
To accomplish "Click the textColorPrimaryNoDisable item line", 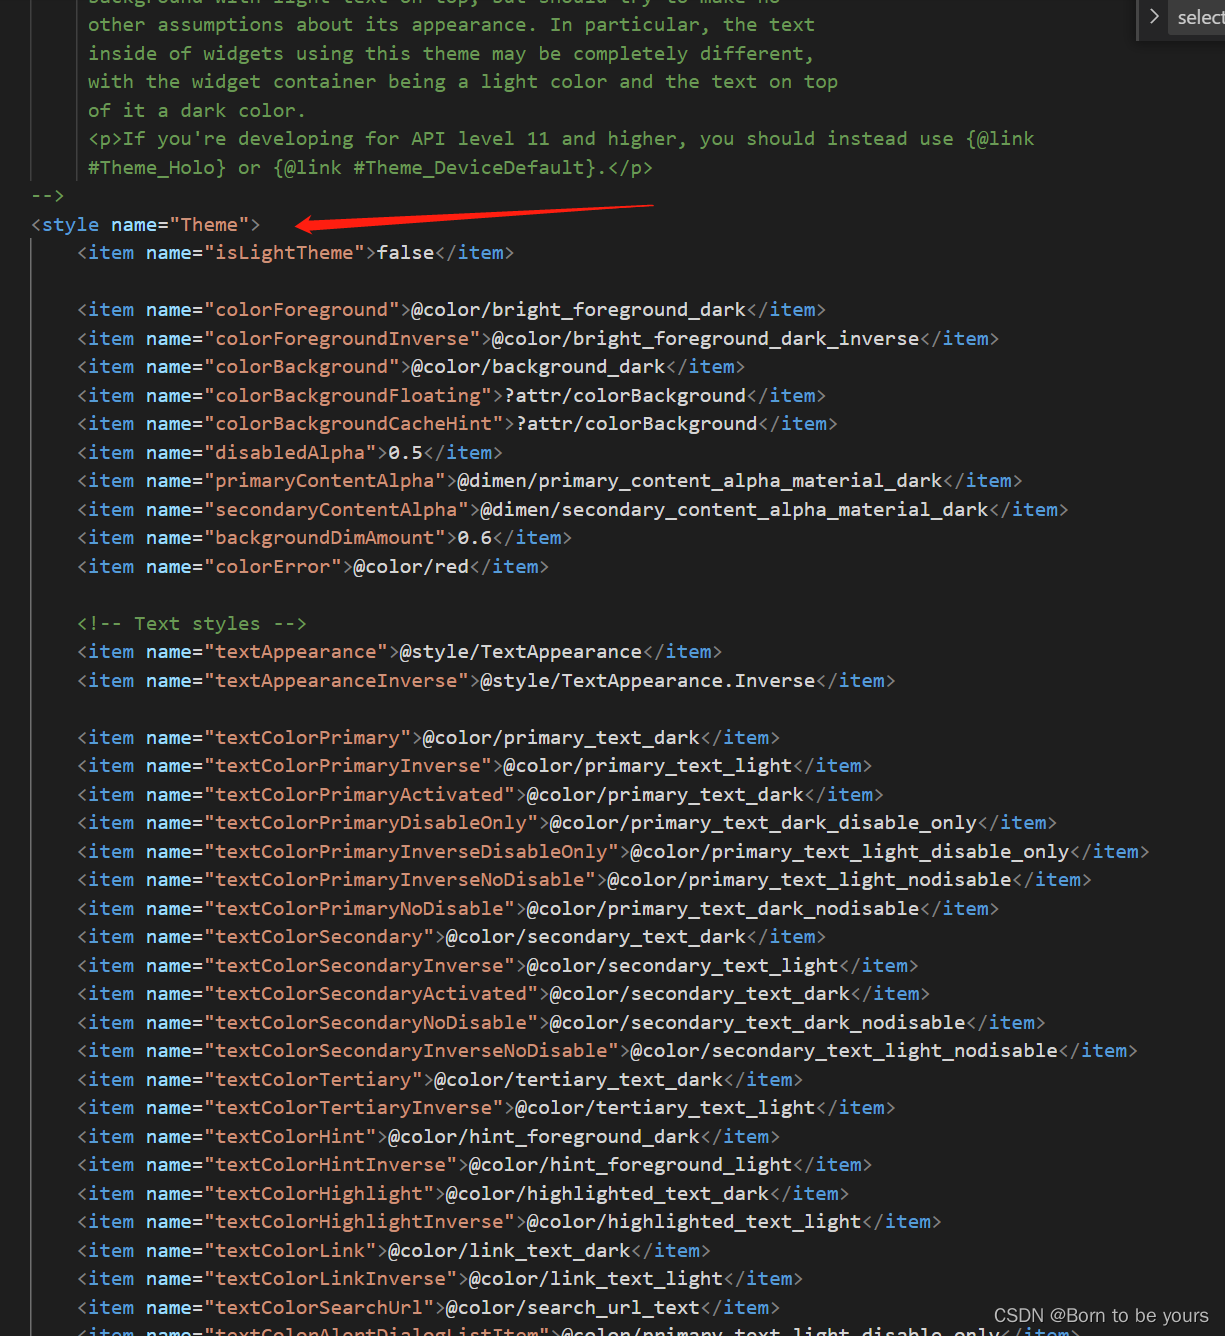I will tap(538, 909).
